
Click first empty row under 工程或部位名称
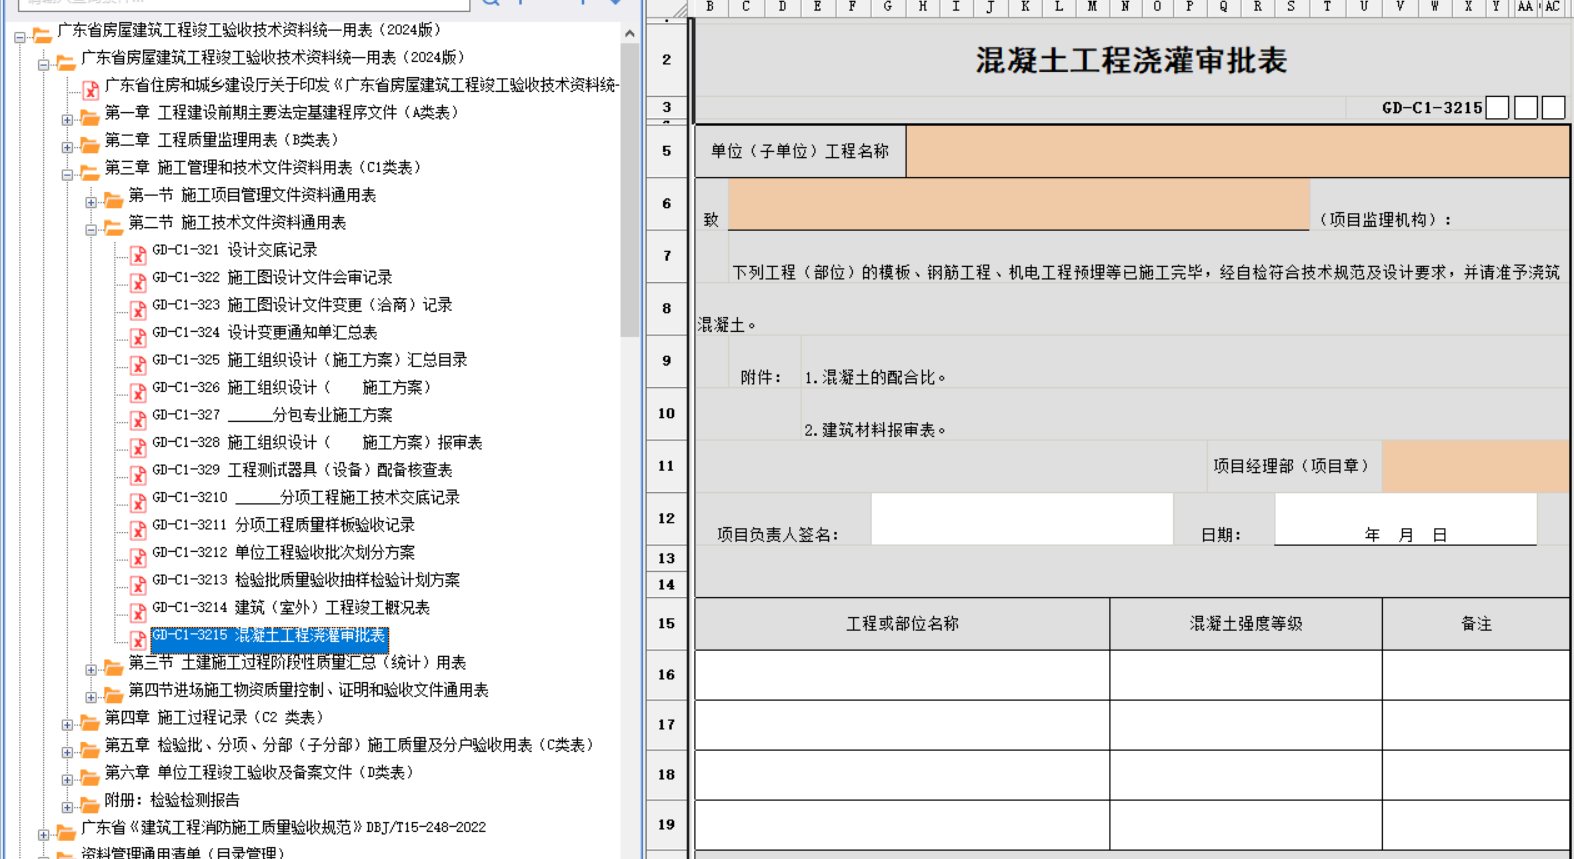(902, 675)
